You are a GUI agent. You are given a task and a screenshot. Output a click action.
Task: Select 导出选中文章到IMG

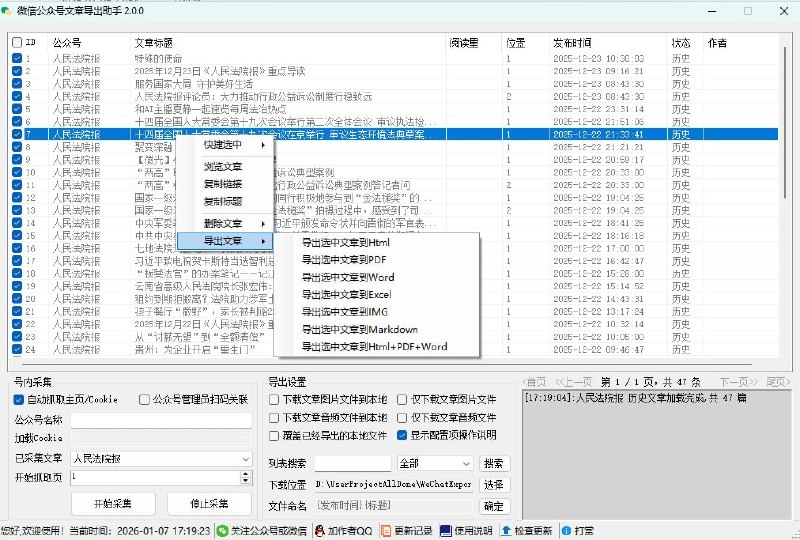pos(377,312)
